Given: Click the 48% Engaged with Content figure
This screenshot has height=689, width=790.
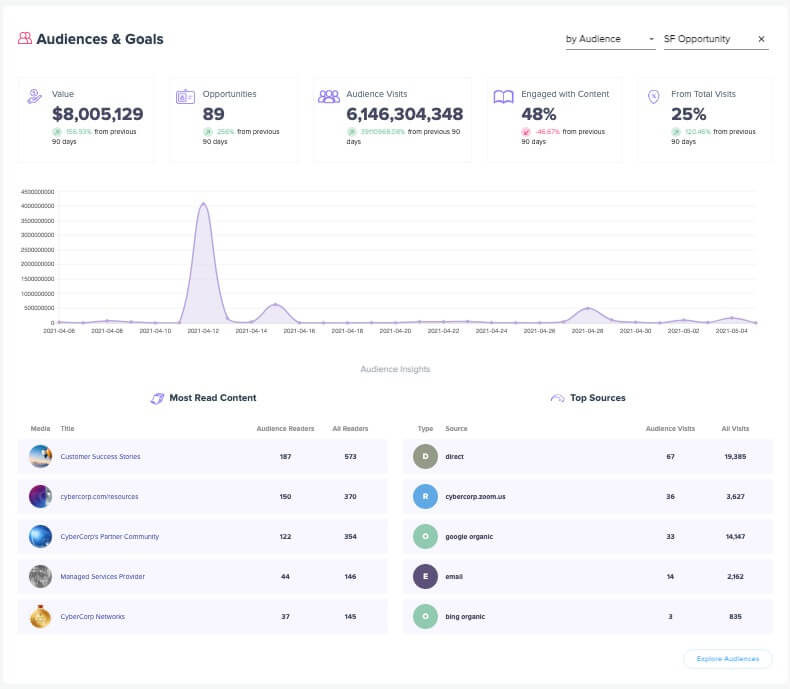Looking at the screenshot, I should coord(539,114).
